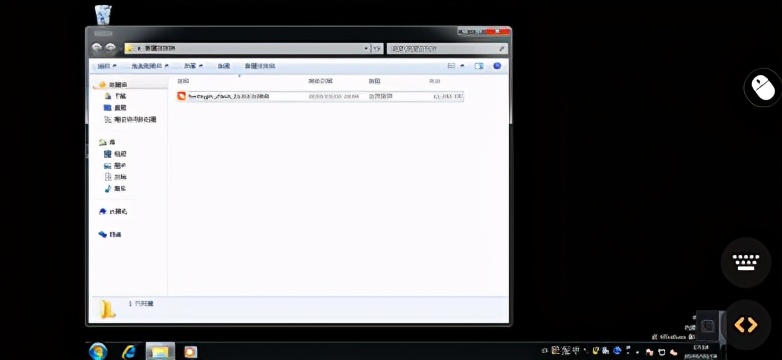Open the Windows Start button
The height and width of the screenshot is (360, 782).
click(x=98, y=352)
